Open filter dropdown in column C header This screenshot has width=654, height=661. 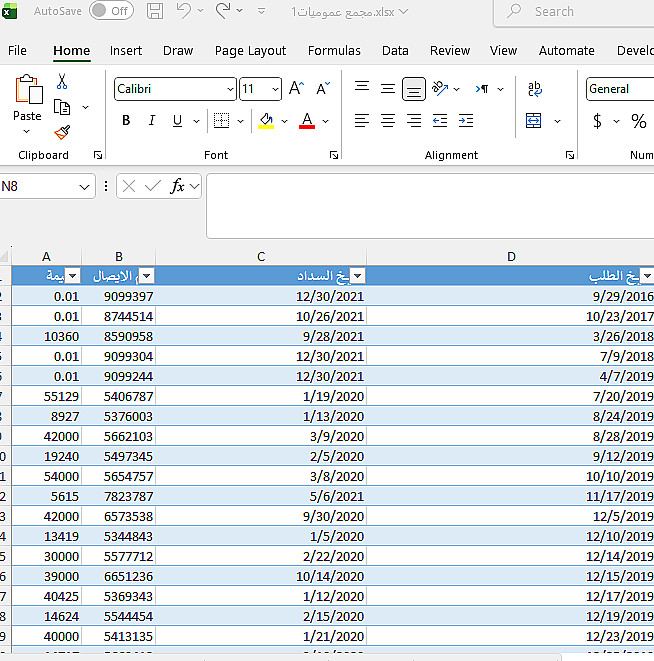pyautogui.click(x=358, y=277)
